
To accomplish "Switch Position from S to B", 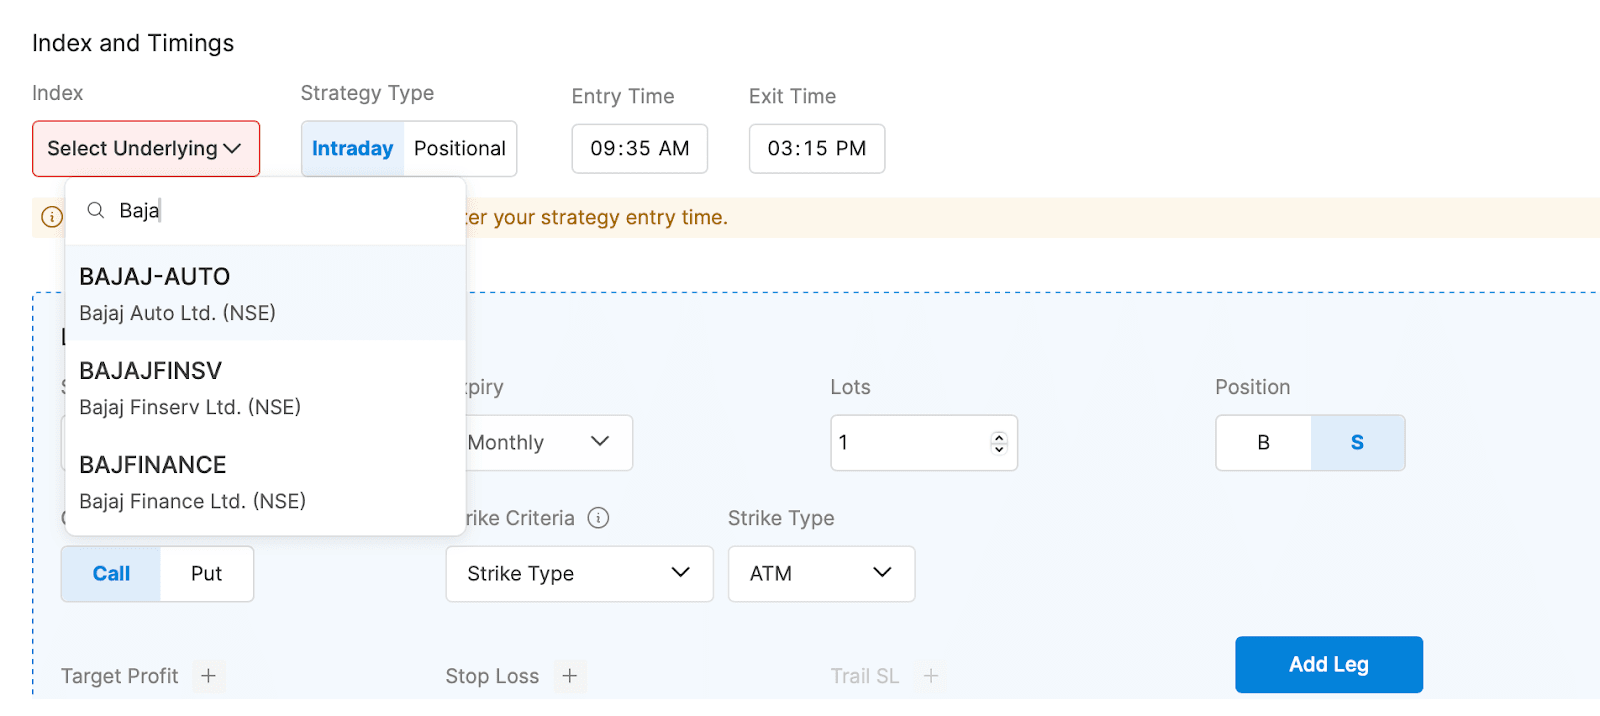I will click(x=1263, y=442).
